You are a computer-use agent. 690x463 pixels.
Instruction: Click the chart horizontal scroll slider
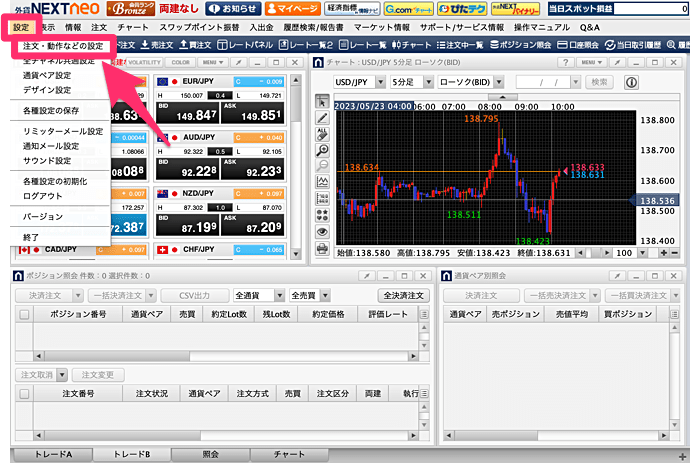(595, 253)
